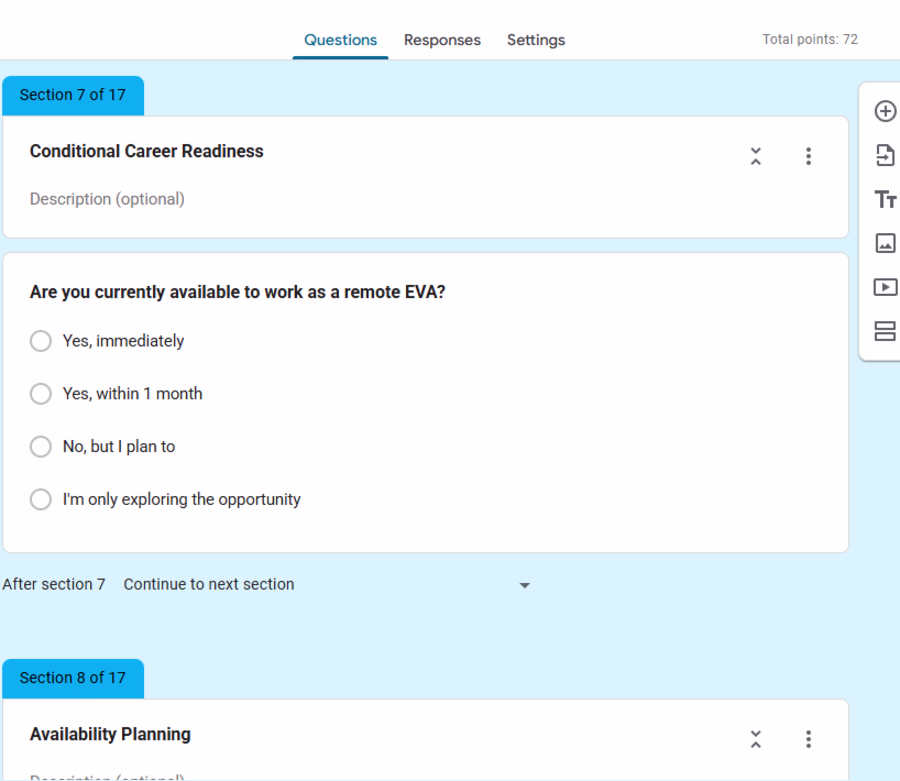Edit the section 7 Description (optional) field
Screen dimensions: 900x781
(x=107, y=199)
